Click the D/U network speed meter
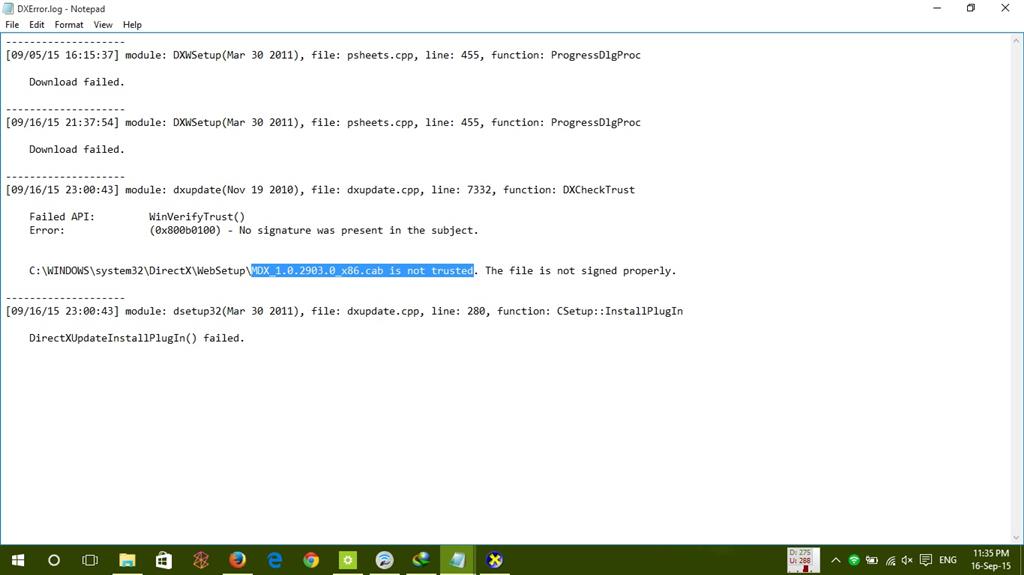 (x=803, y=560)
